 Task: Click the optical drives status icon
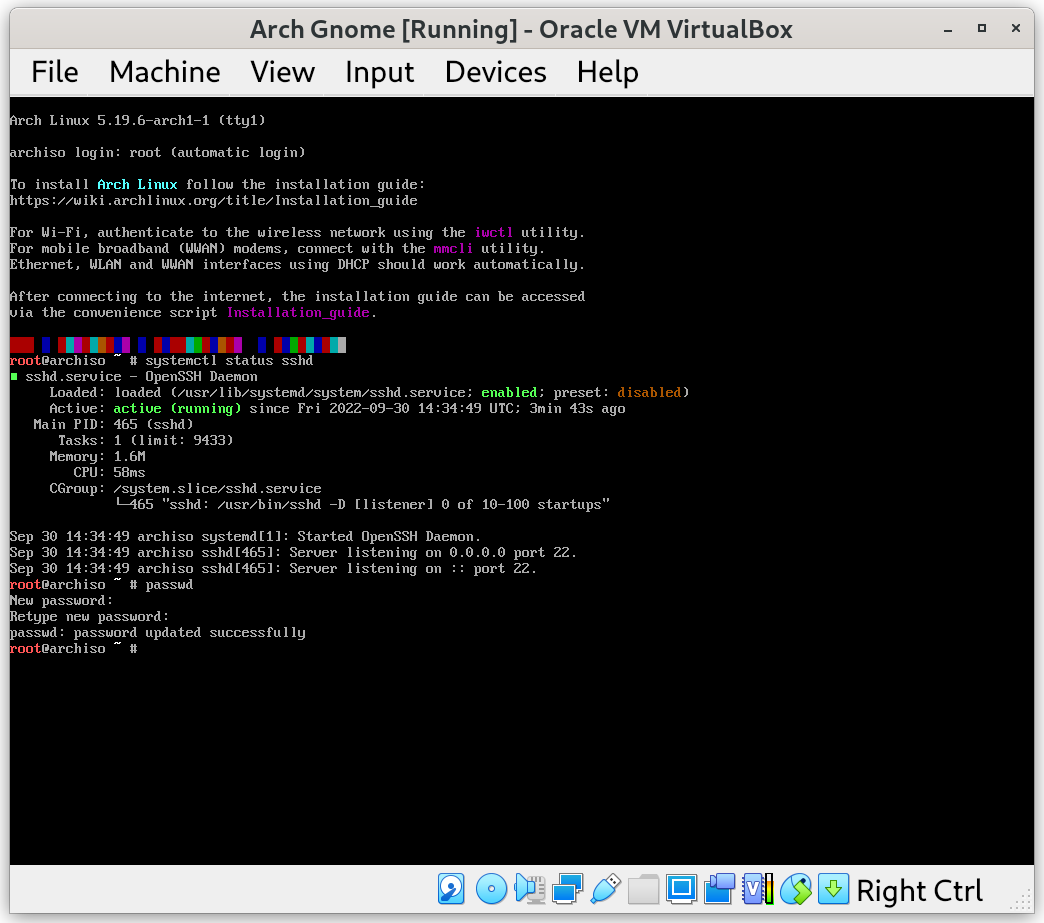[491, 888]
